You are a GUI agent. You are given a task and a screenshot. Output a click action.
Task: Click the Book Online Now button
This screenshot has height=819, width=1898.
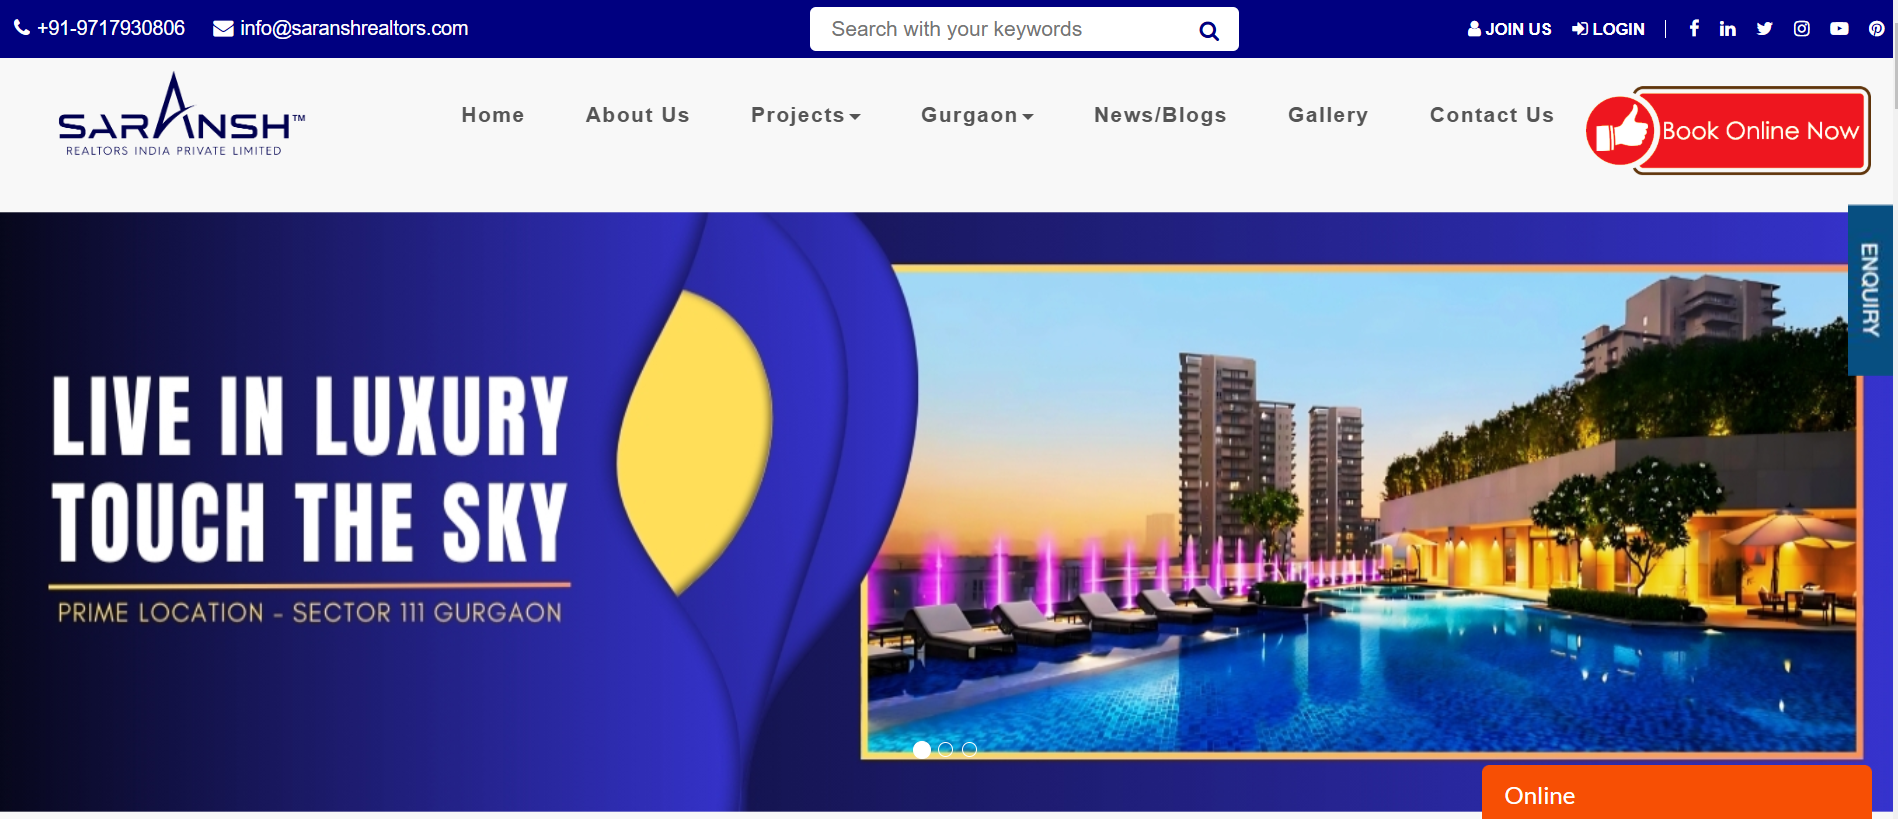1752,130
